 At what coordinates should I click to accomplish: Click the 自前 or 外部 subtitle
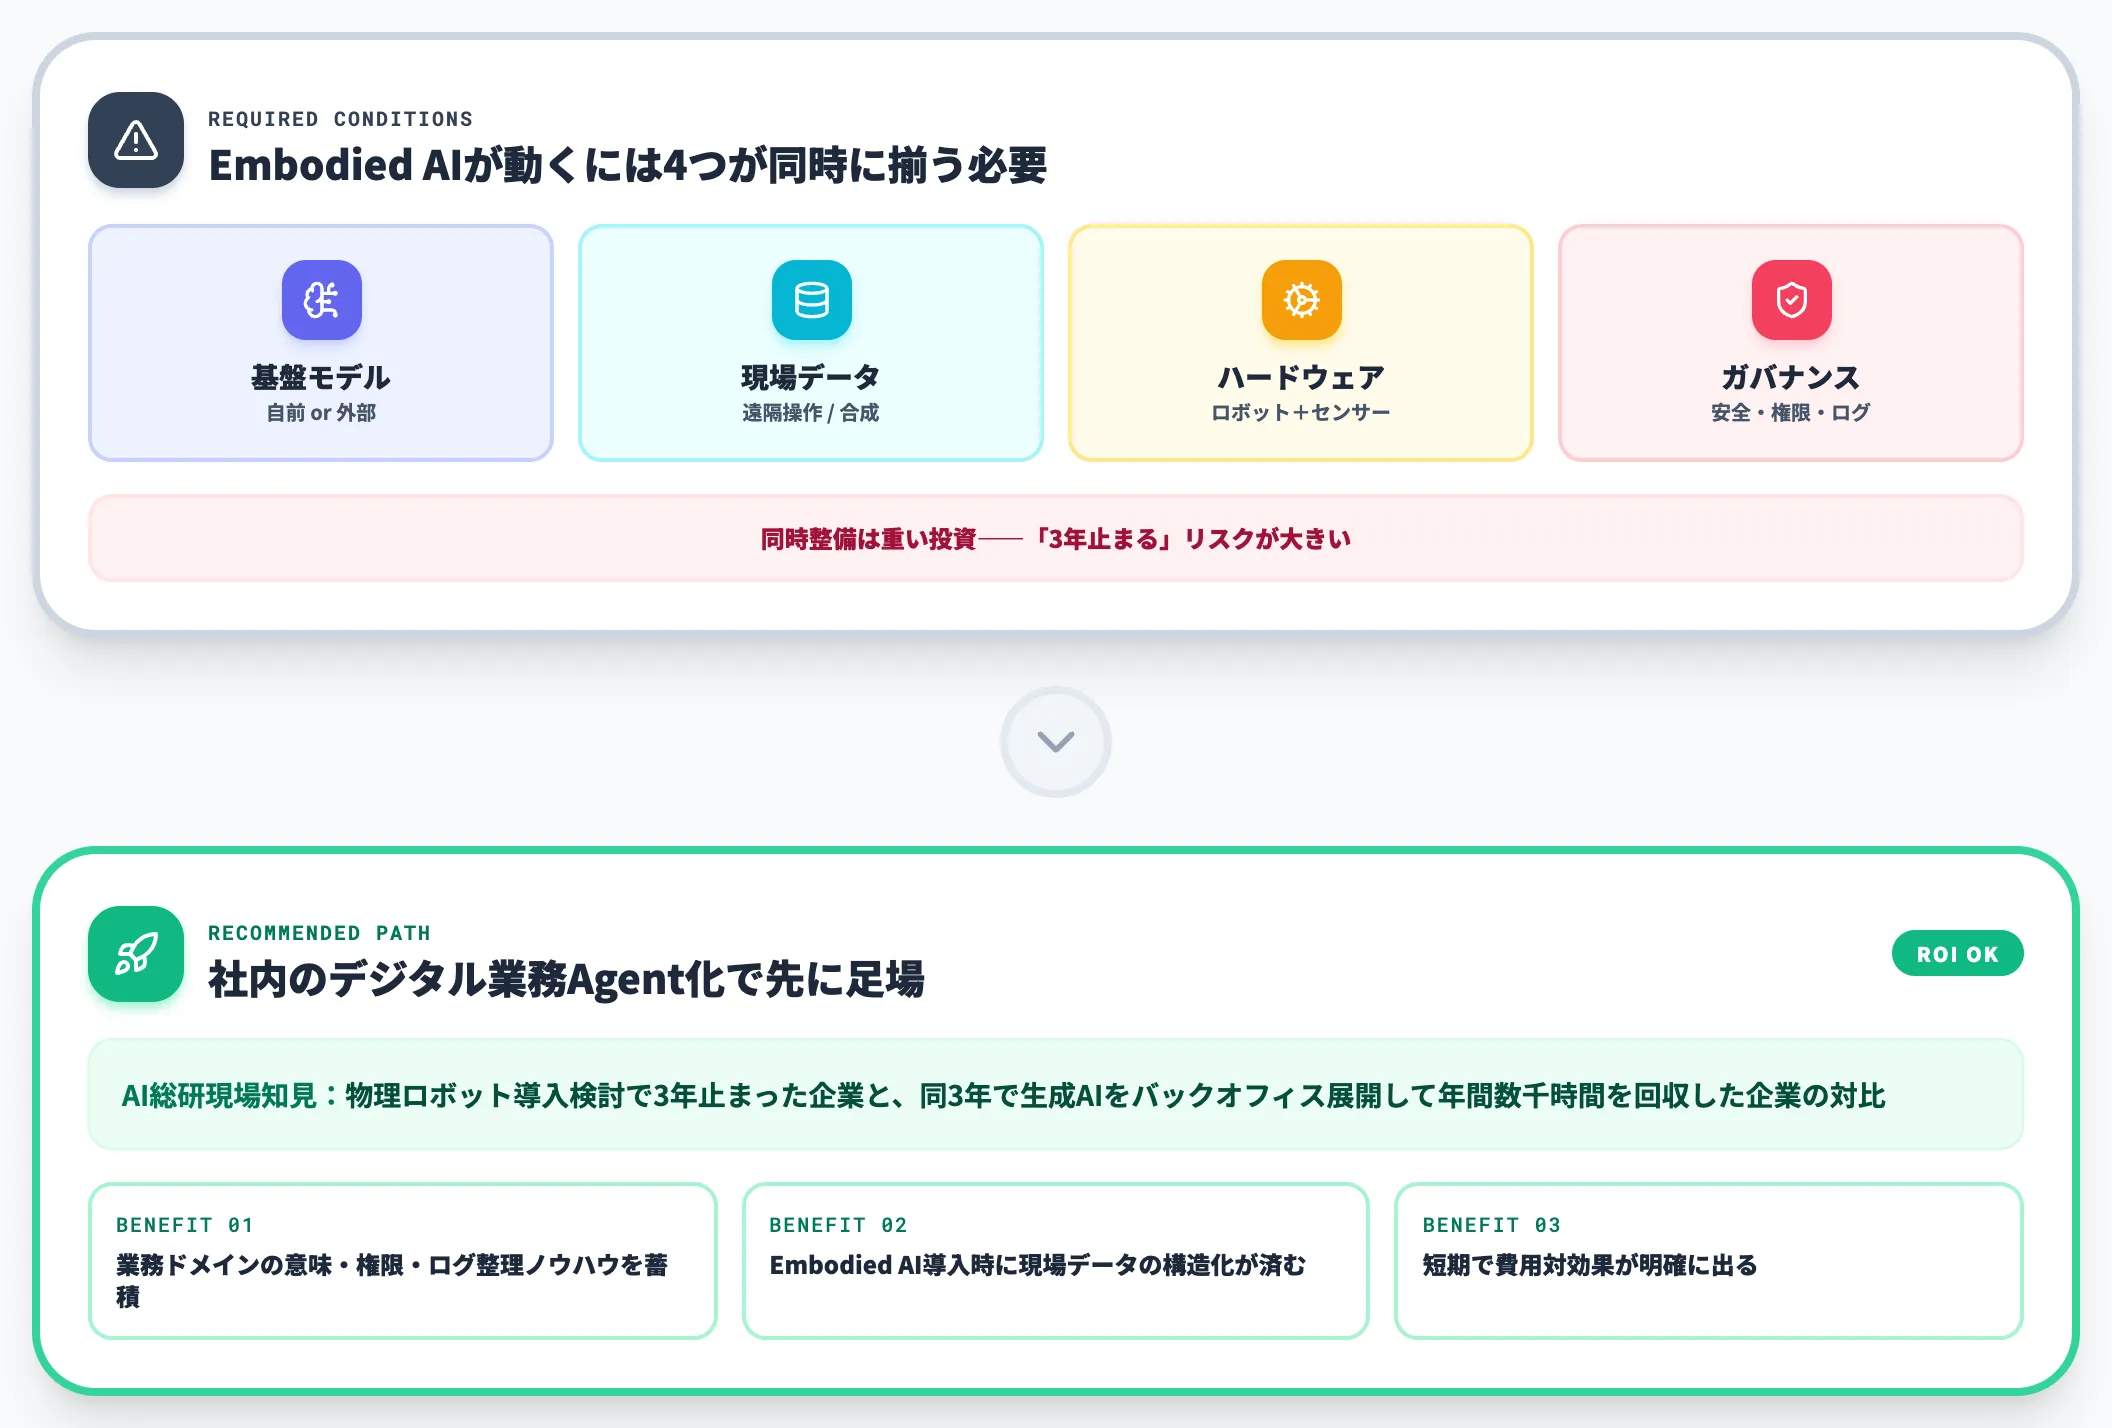tap(321, 413)
